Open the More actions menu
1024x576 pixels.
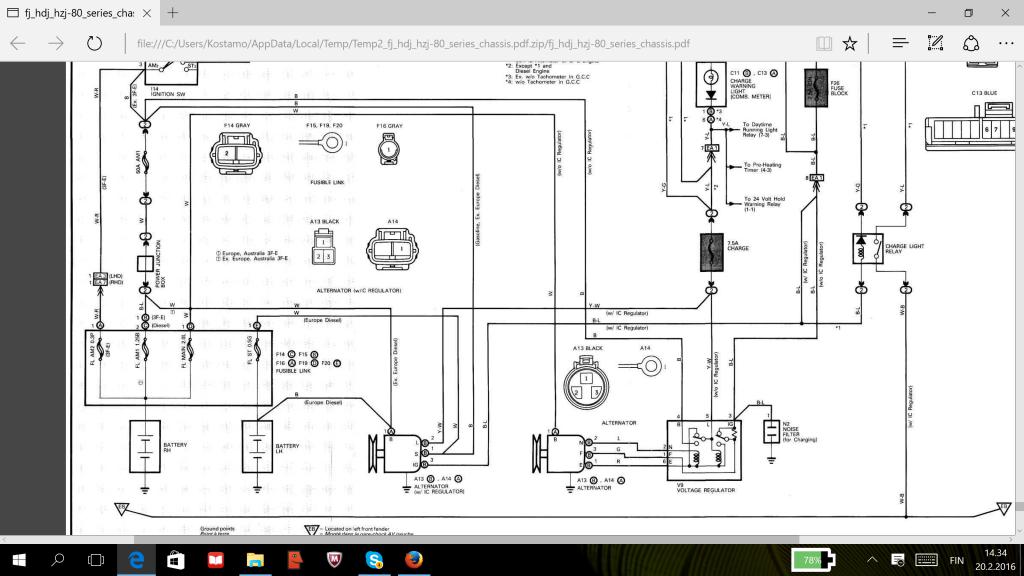click(1005, 43)
